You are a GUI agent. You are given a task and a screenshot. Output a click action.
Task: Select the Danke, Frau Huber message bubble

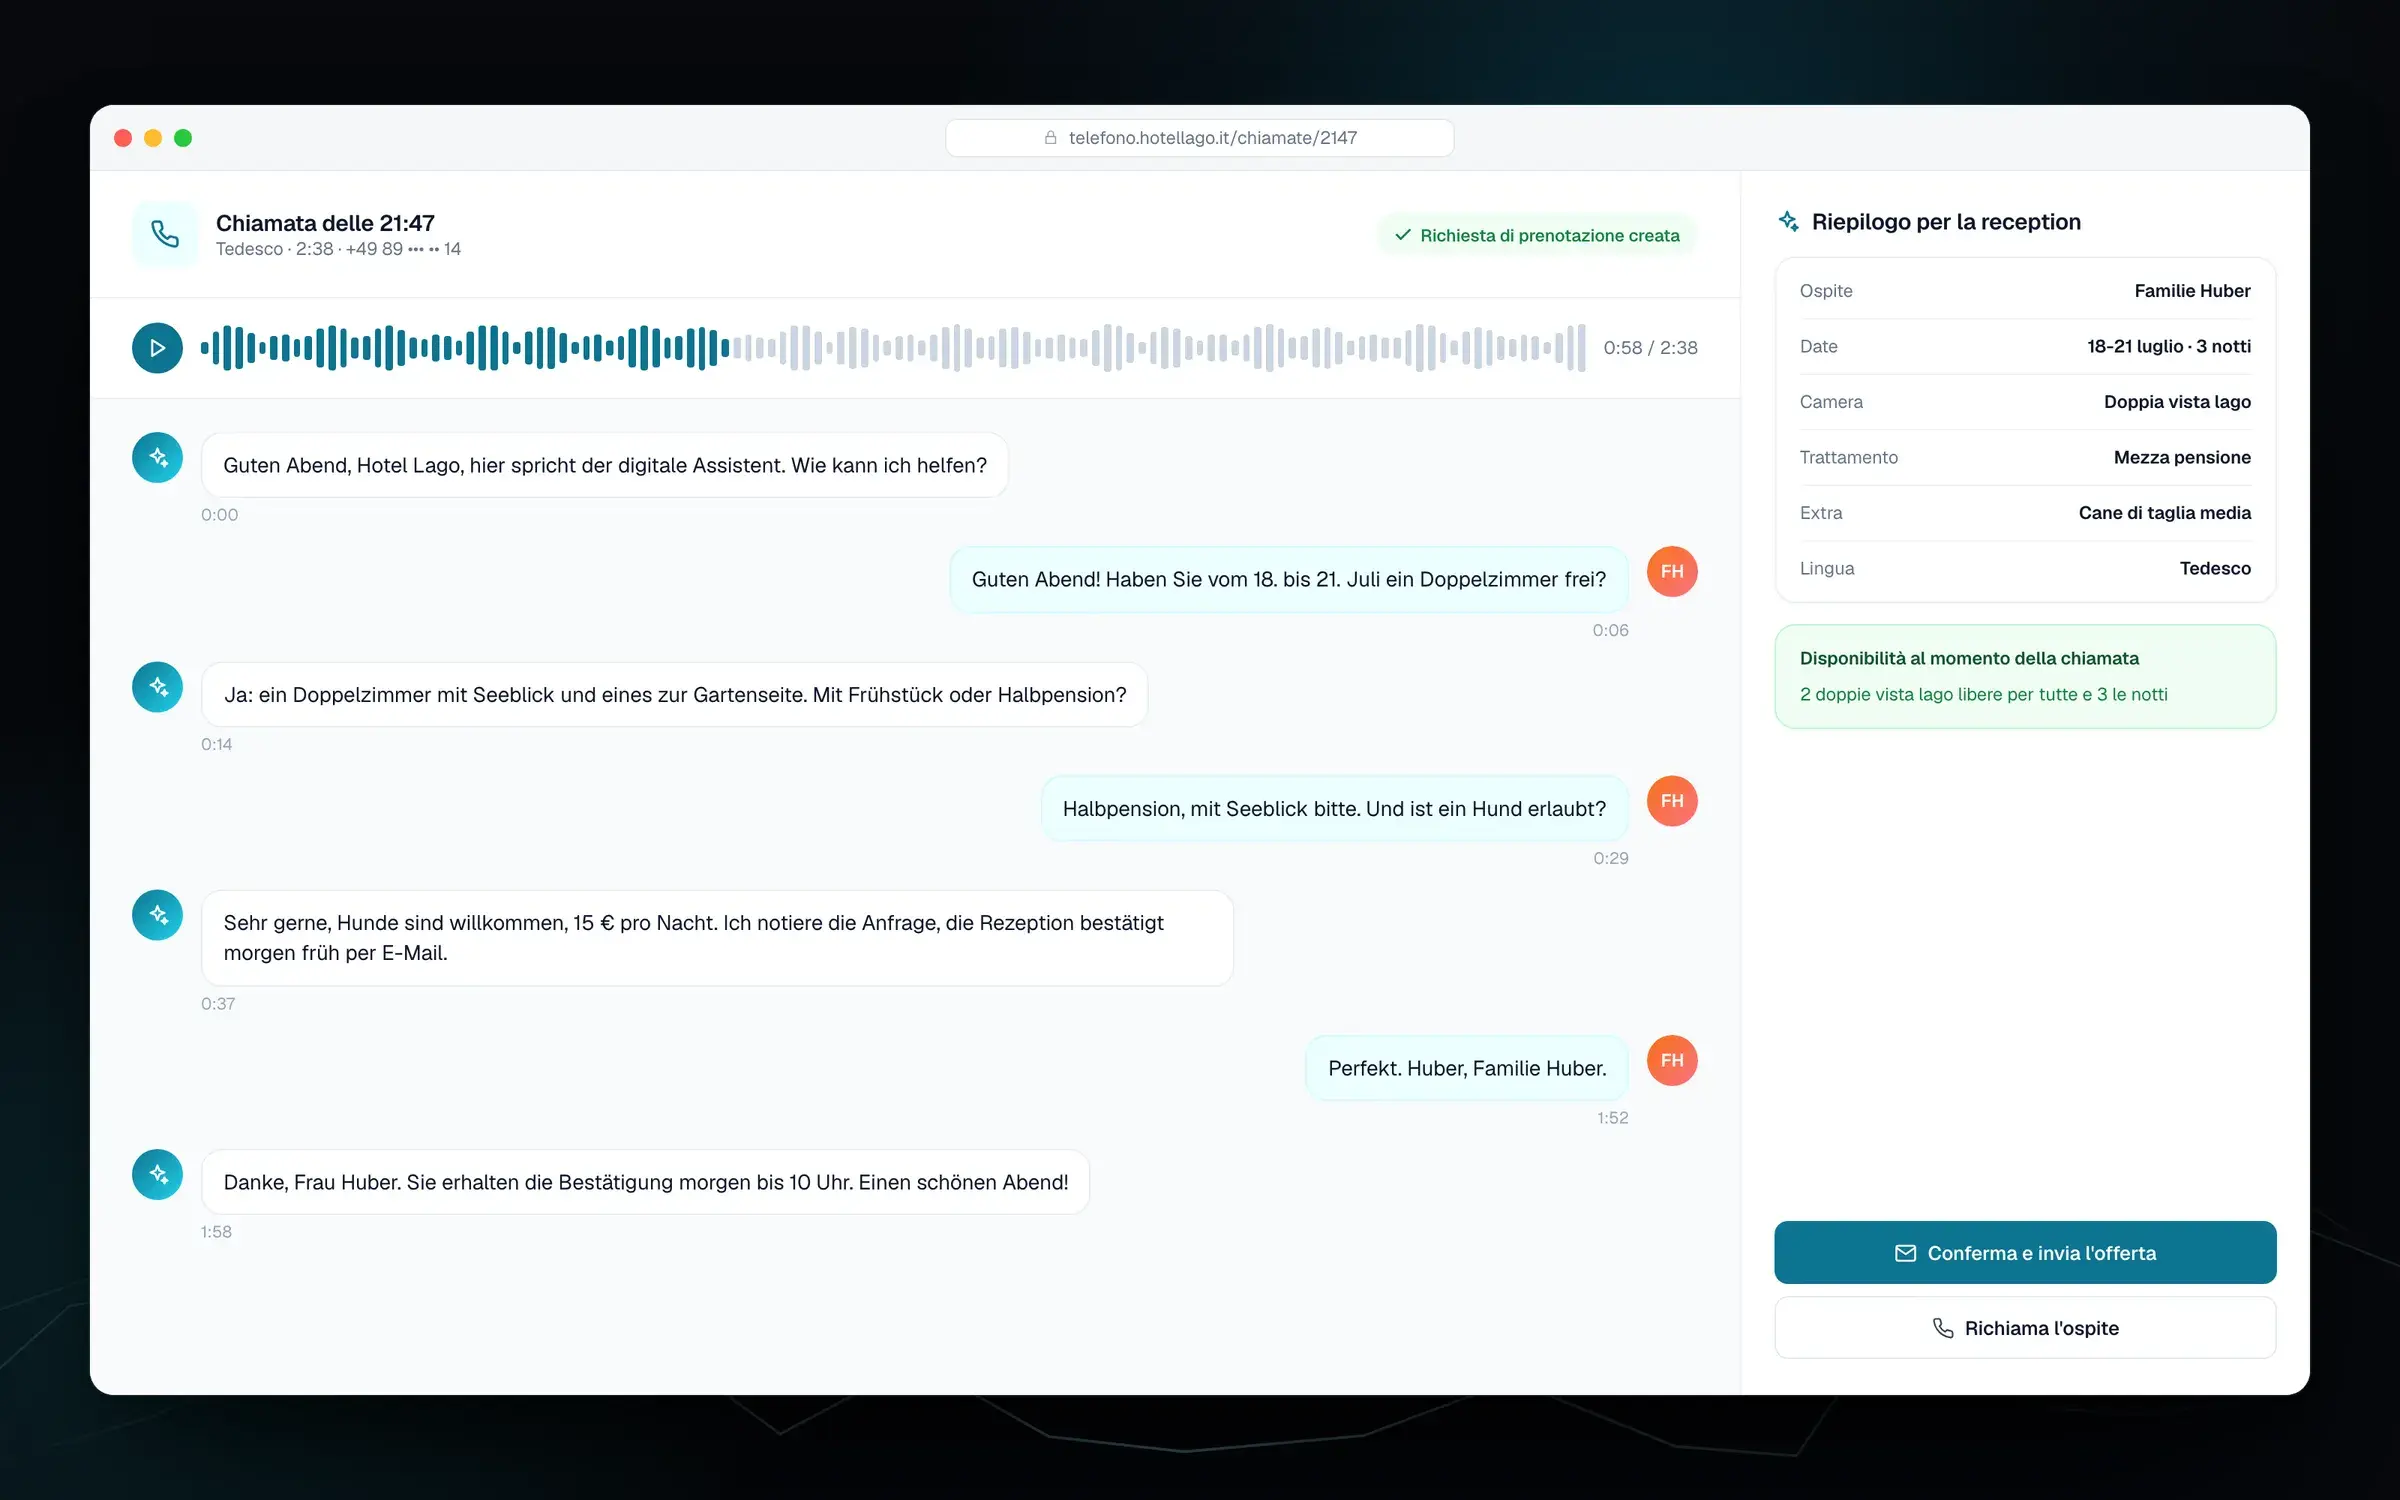645,1182
